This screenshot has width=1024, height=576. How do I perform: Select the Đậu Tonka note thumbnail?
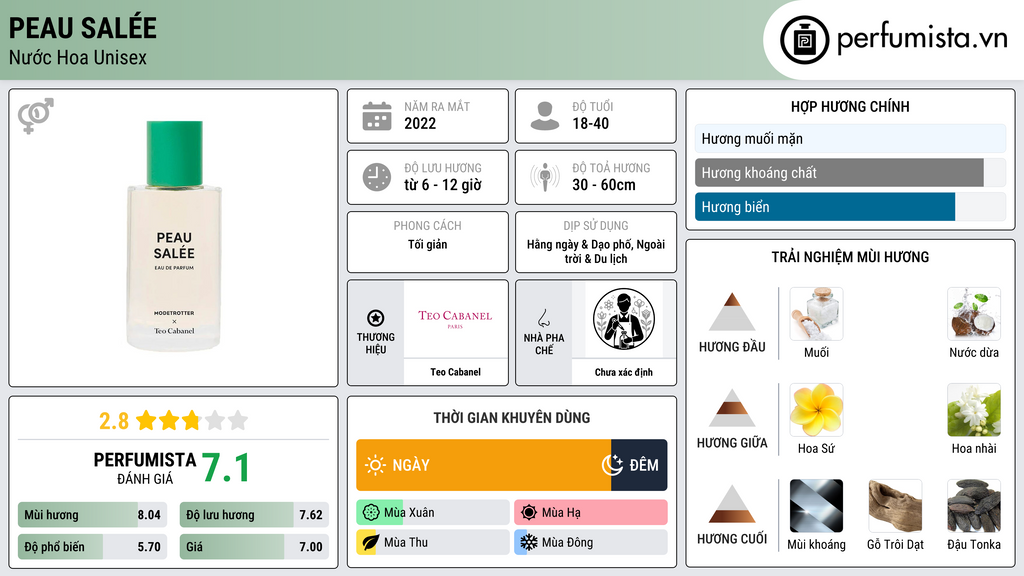[x=974, y=506]
